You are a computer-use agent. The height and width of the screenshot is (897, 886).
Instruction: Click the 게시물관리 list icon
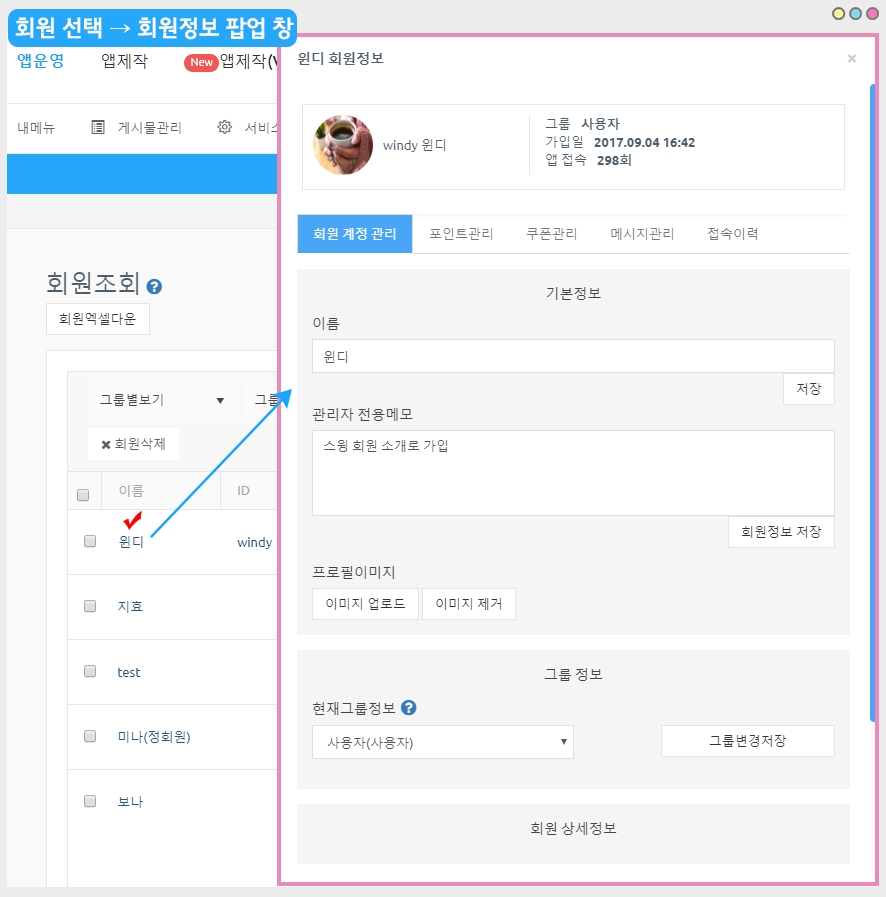pos(98,127)
